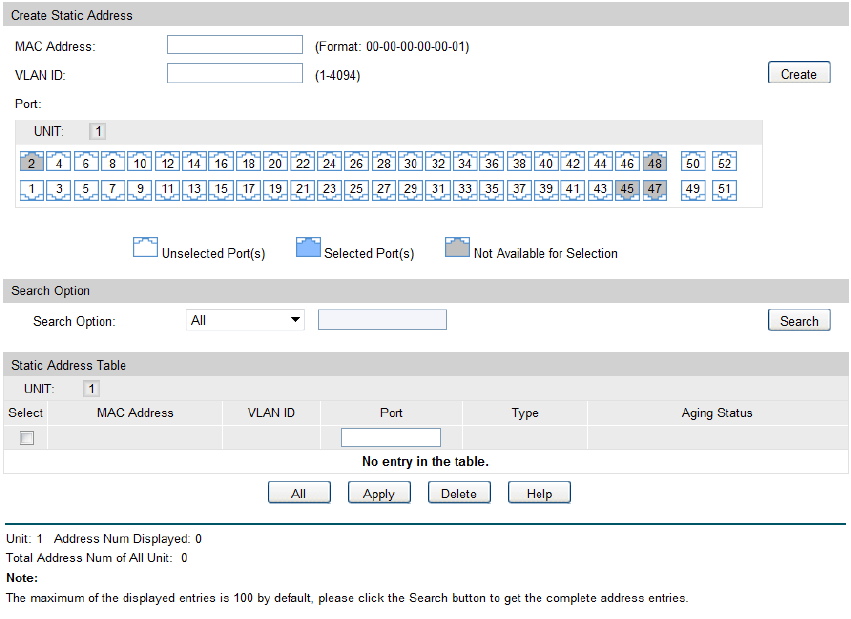The height and width of the screenshot is (619, 851).
Task: Select port 49 icon
Action: click(693, 190)
